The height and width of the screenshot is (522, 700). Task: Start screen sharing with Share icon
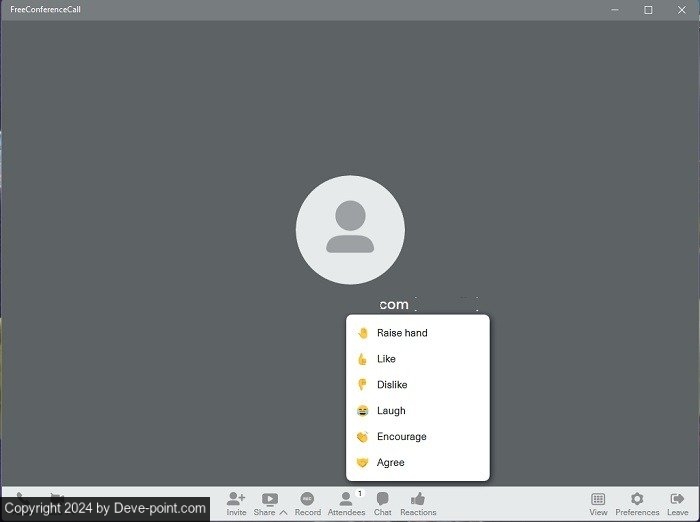tap(269, 498)
